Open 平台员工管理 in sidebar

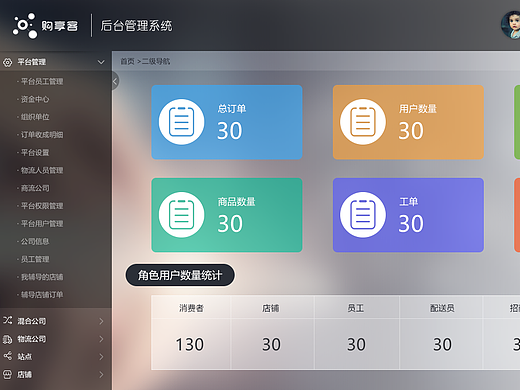42,81
